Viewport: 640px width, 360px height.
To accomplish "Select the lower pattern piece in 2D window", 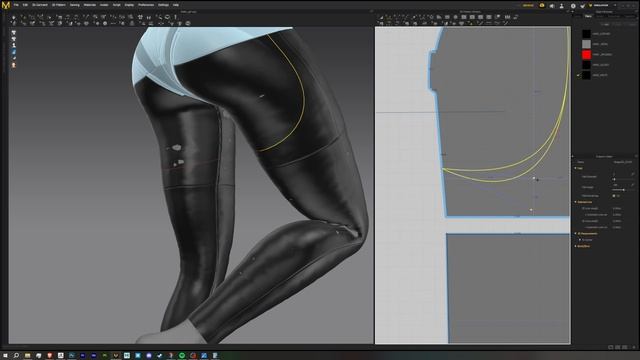I will [508, 289].
